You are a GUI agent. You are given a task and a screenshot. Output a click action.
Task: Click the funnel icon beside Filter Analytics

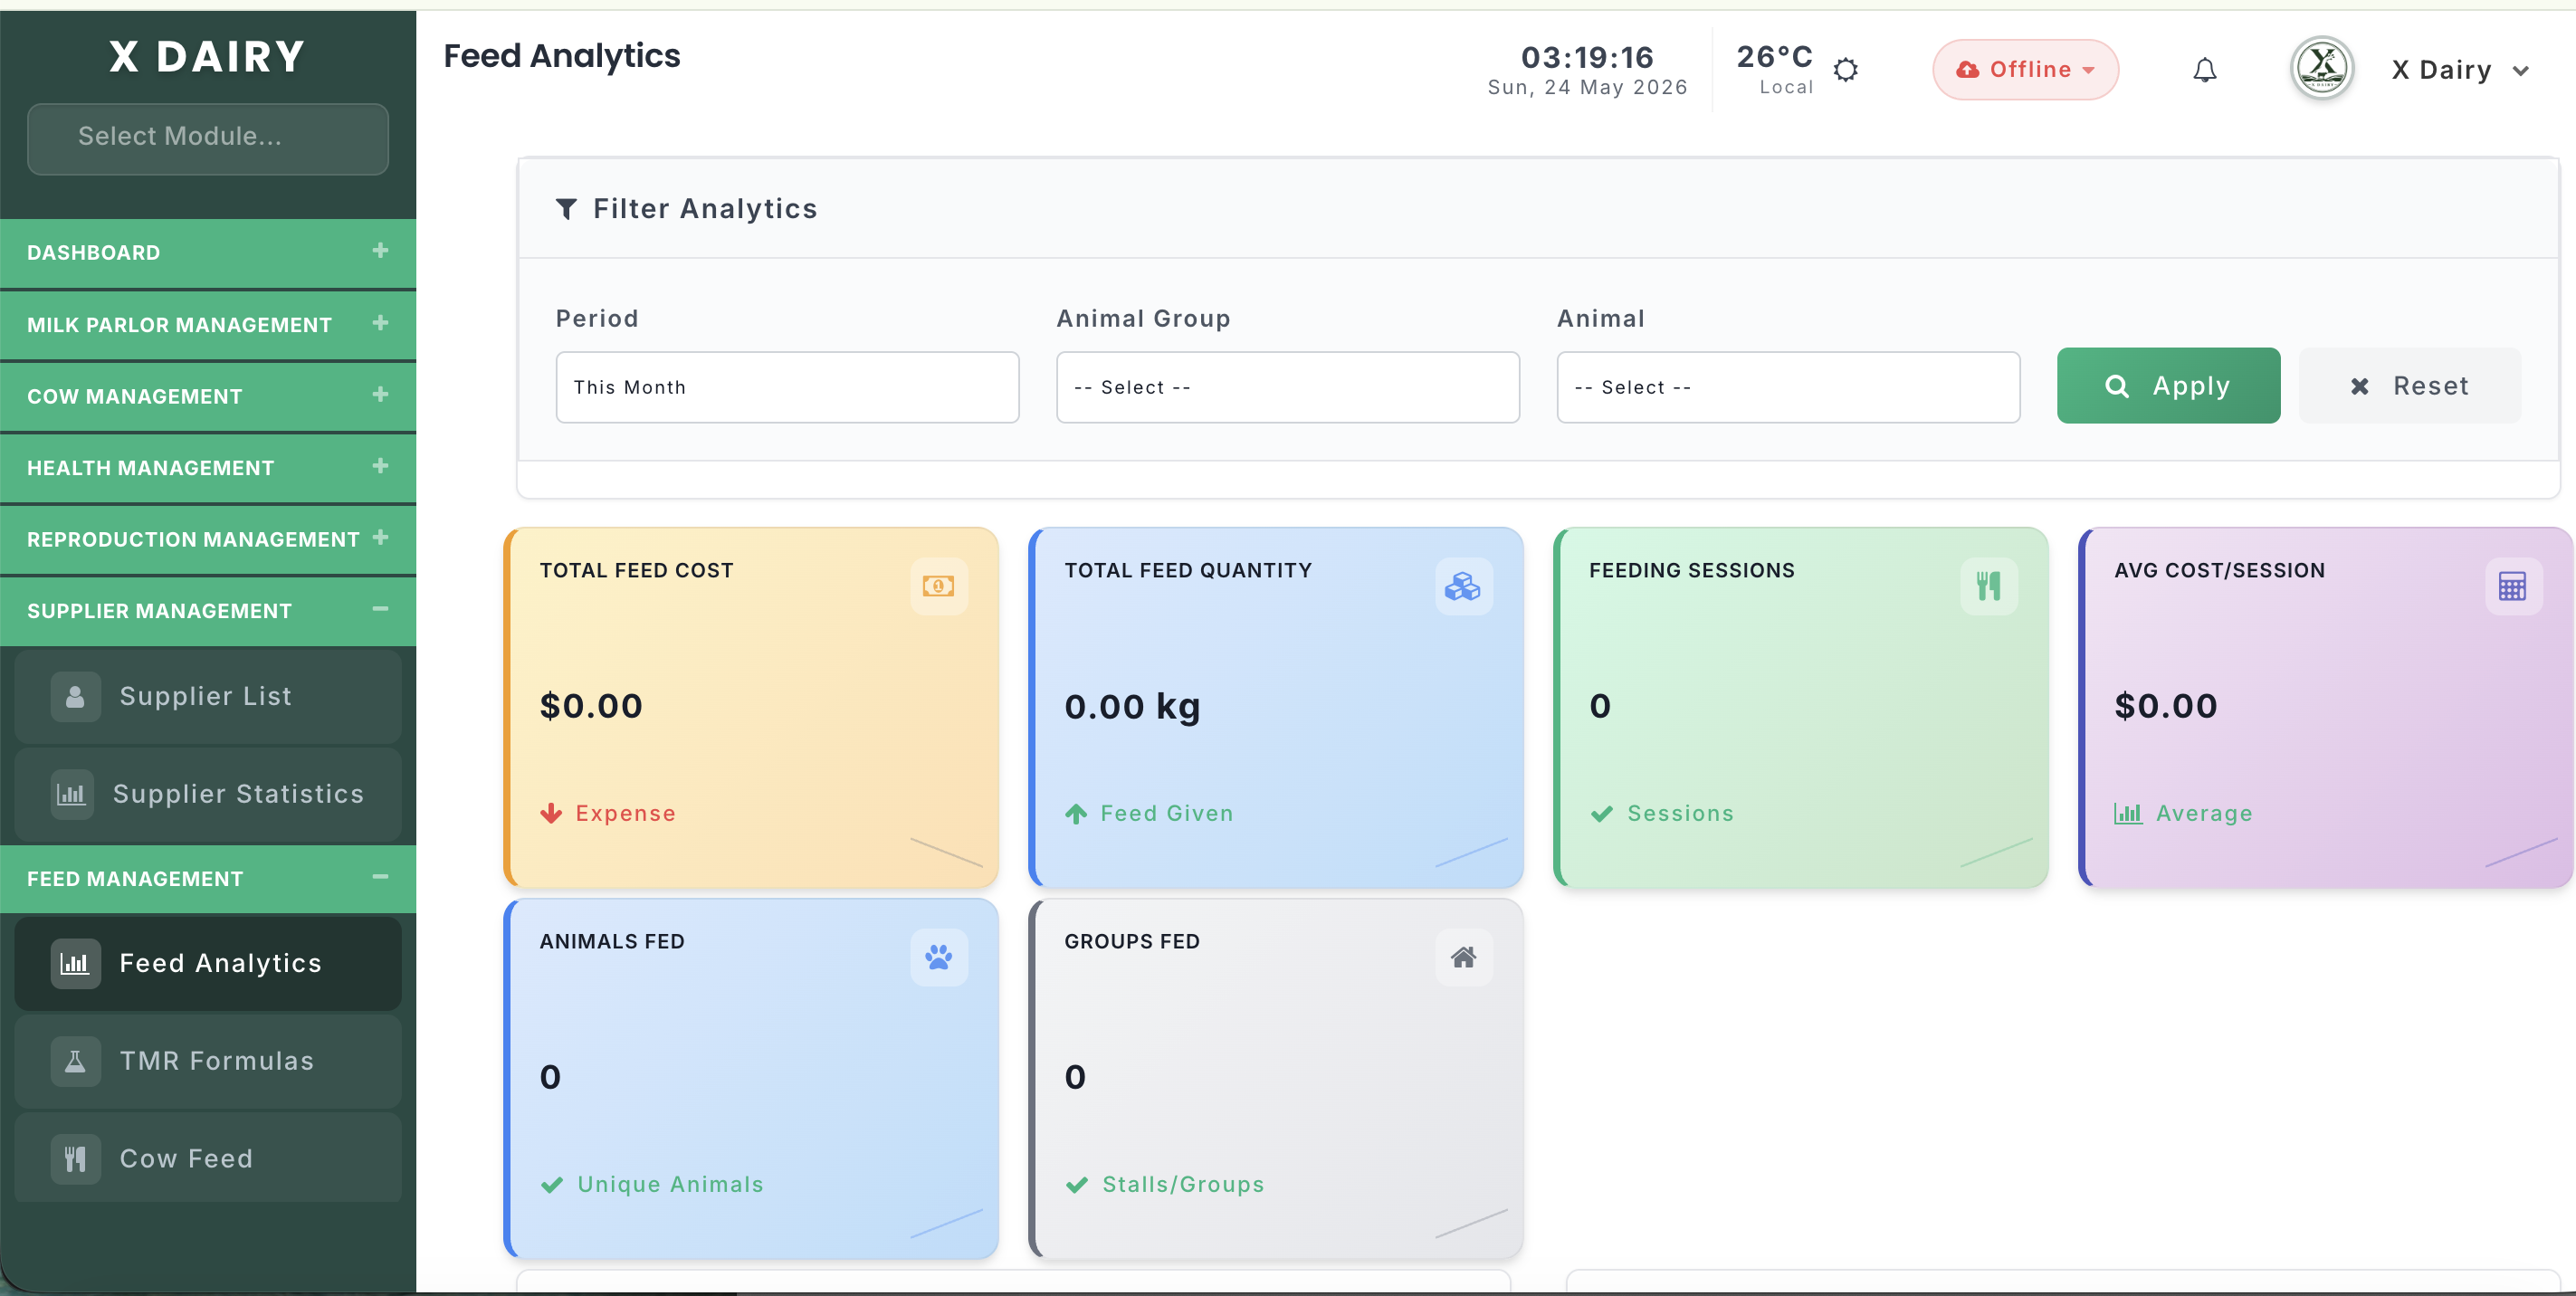point(566,209)
